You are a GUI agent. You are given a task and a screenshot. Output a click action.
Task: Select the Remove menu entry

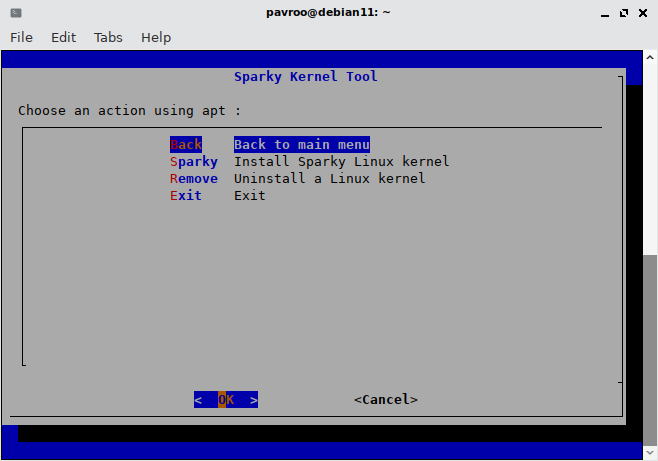pyautogui.click(x=194, y=179)
